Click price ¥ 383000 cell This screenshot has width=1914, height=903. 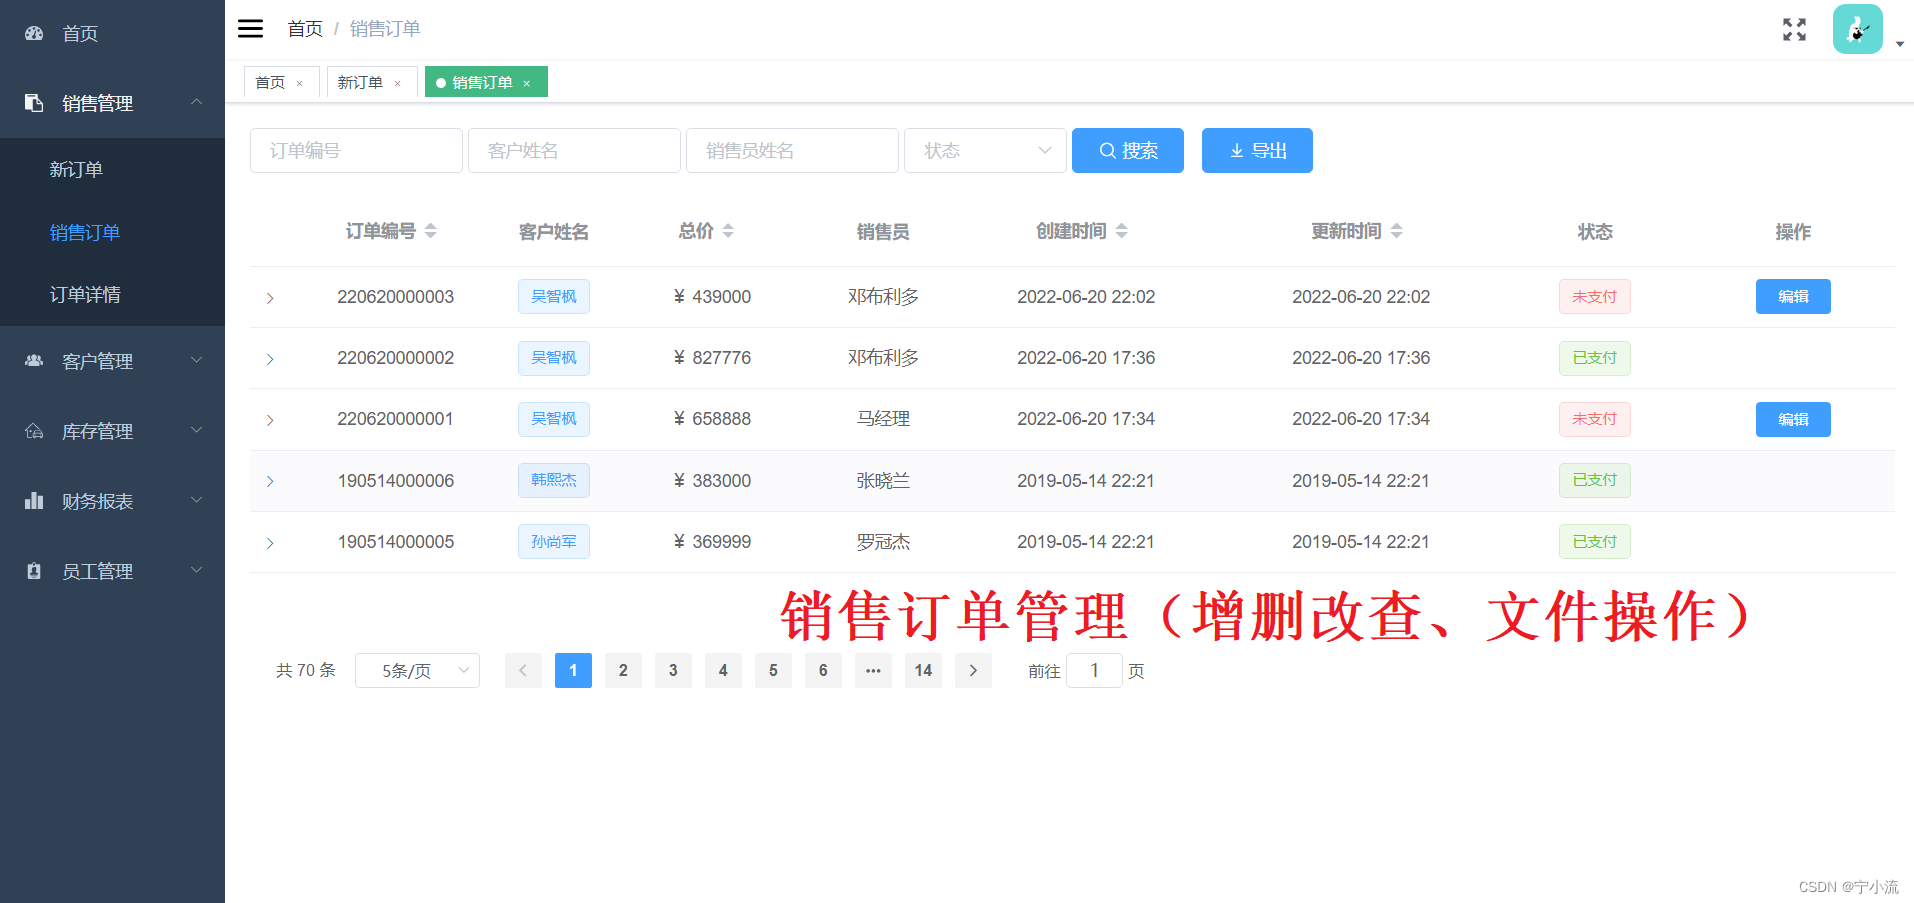[x=712, y=481]
